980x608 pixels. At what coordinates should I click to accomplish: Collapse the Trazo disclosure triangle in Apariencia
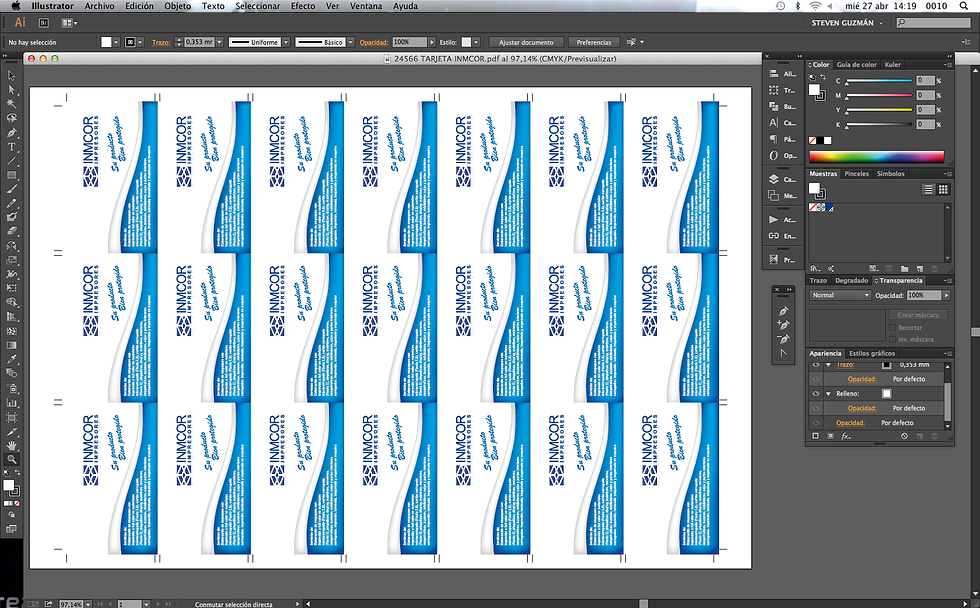coord(829,364)
